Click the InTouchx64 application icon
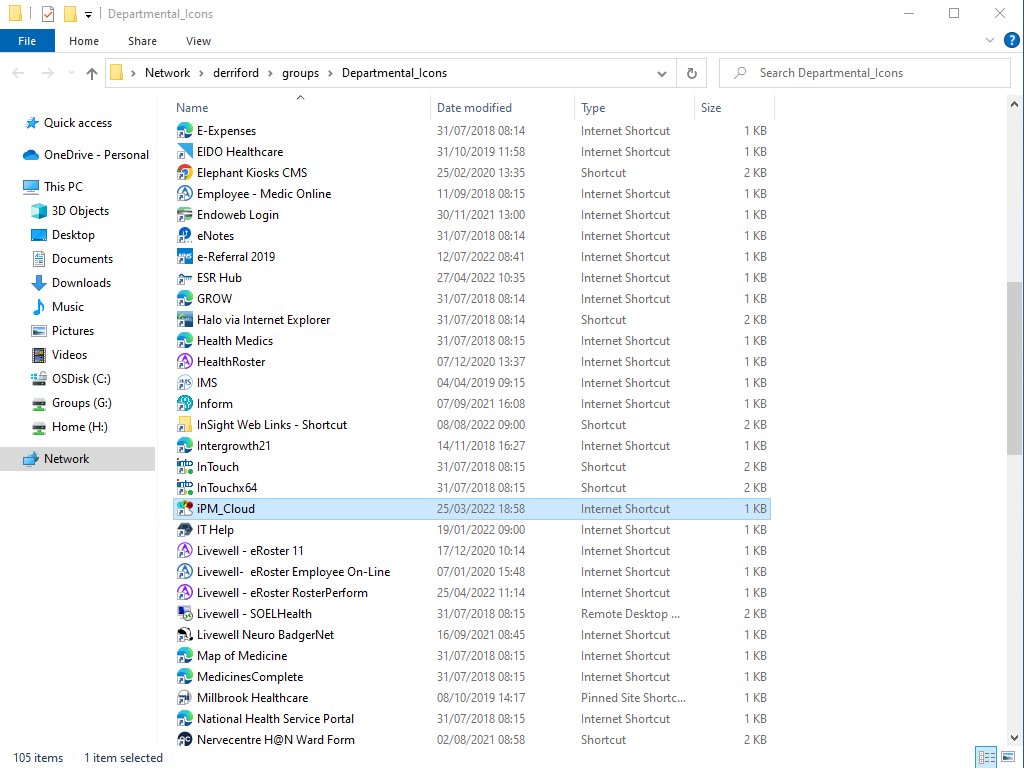Viewport: 1024px width, 768px height. [x=185, y=488]
